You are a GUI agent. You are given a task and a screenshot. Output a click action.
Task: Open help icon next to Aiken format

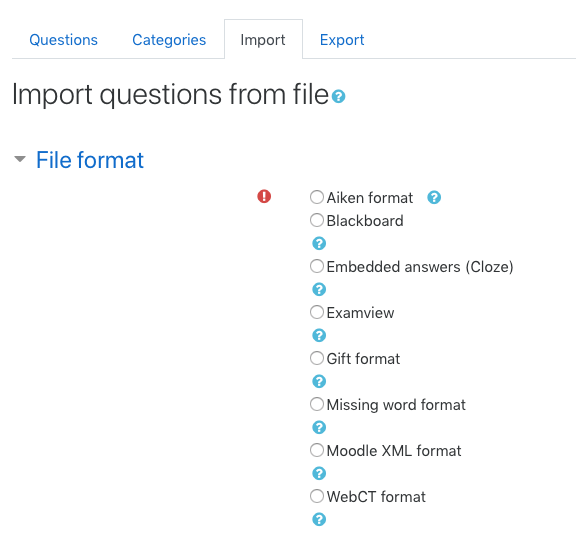(x=434, y=197)
